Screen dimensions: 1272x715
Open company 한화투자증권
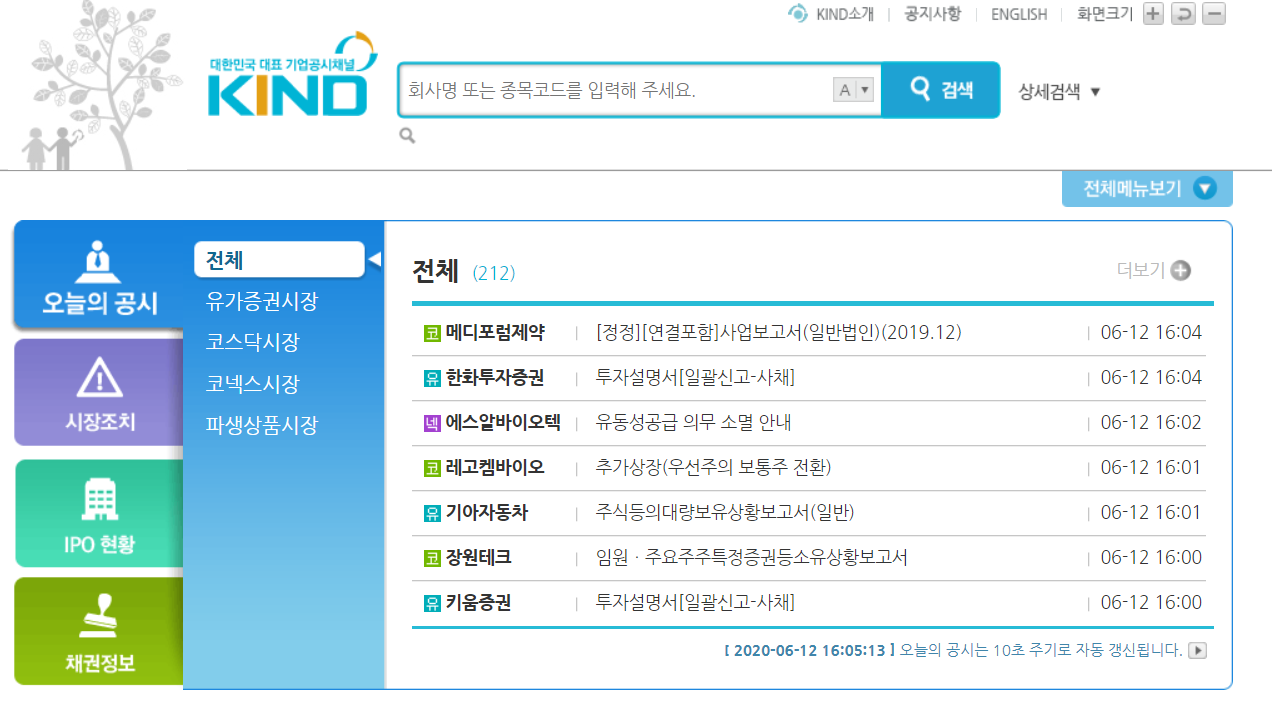[495, 378]
